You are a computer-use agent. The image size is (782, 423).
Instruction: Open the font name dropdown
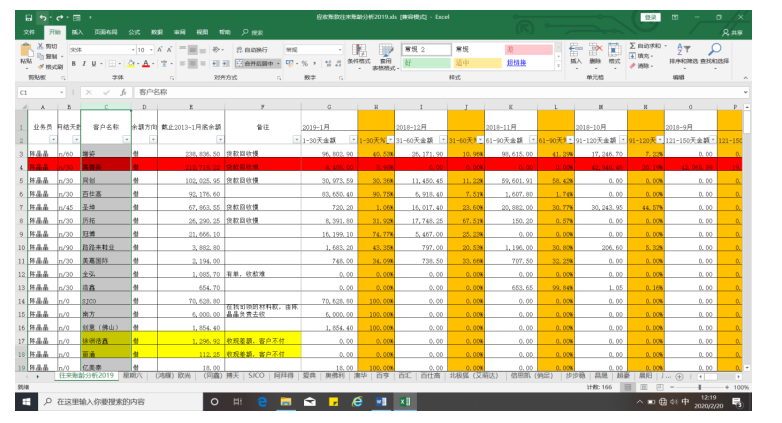tap(133, 50)
